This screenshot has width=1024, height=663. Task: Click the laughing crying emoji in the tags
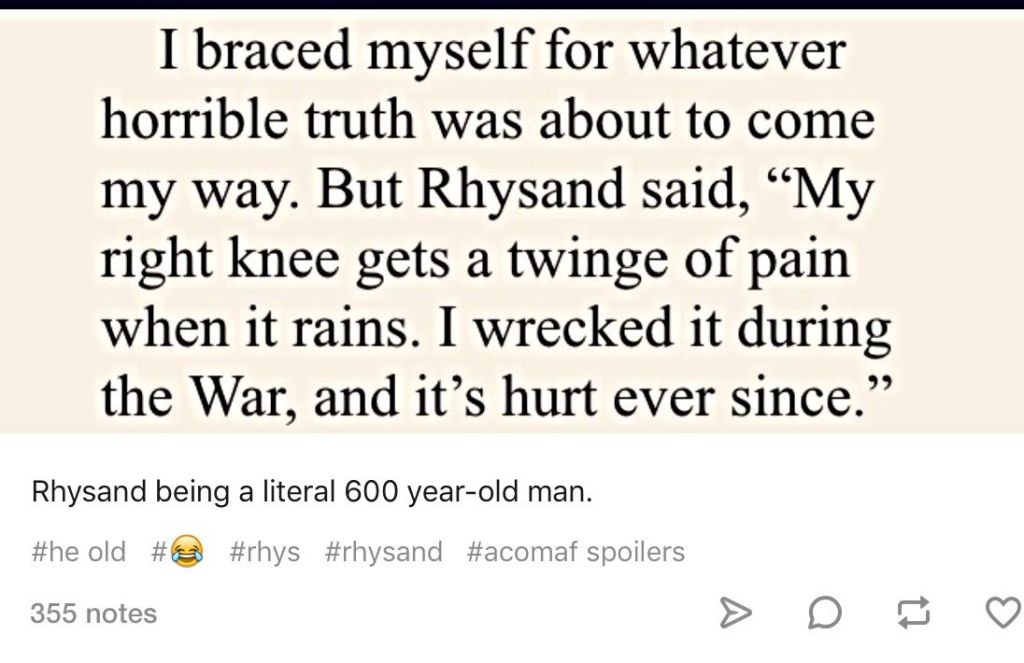[187, 551]
